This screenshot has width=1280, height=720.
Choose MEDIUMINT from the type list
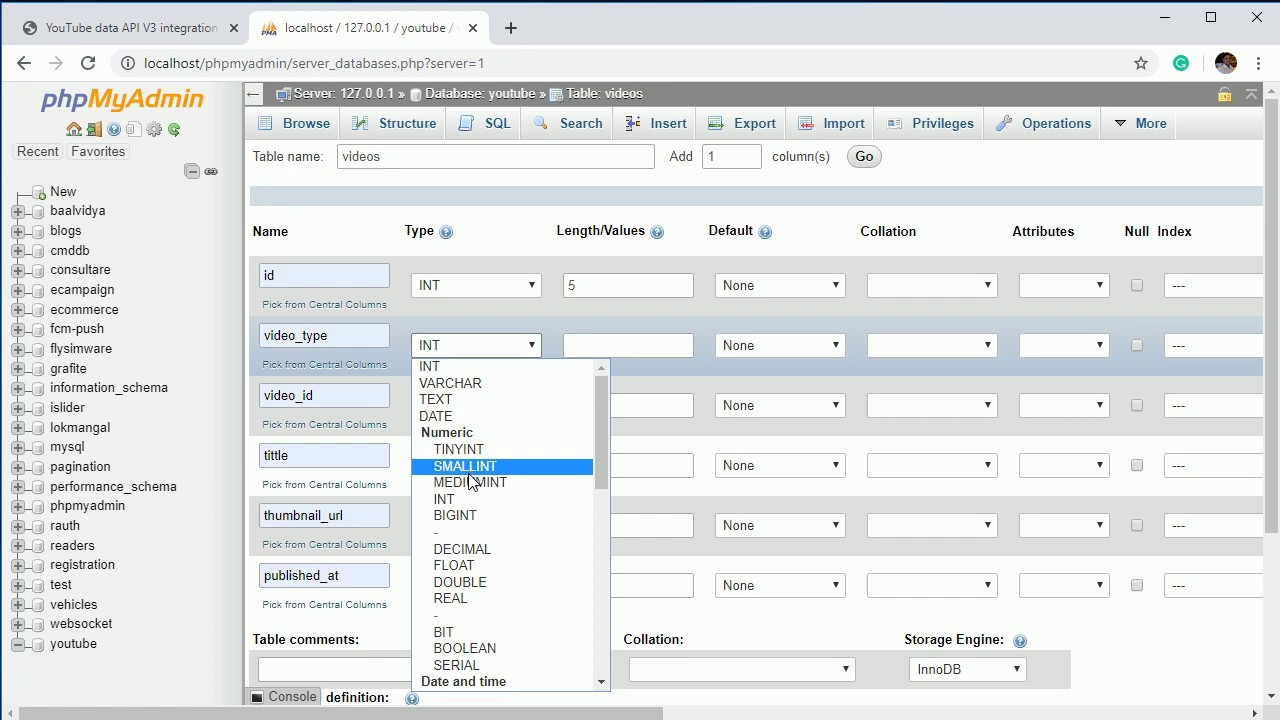tap(470, 483)
